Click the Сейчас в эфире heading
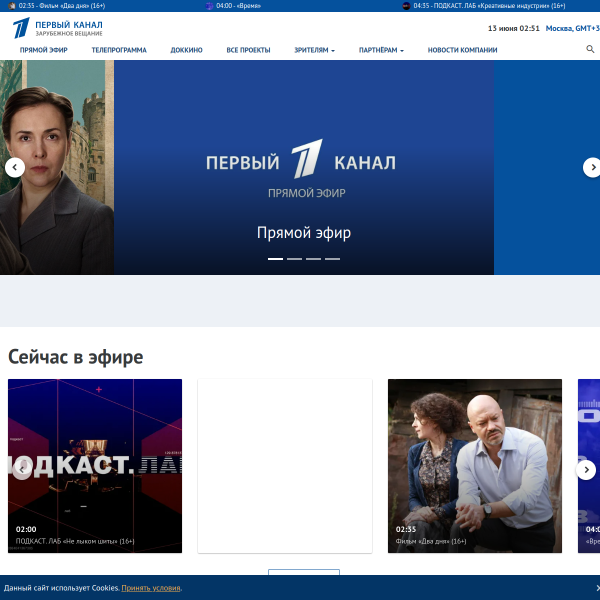600x600 pixels. coord(75,357)
